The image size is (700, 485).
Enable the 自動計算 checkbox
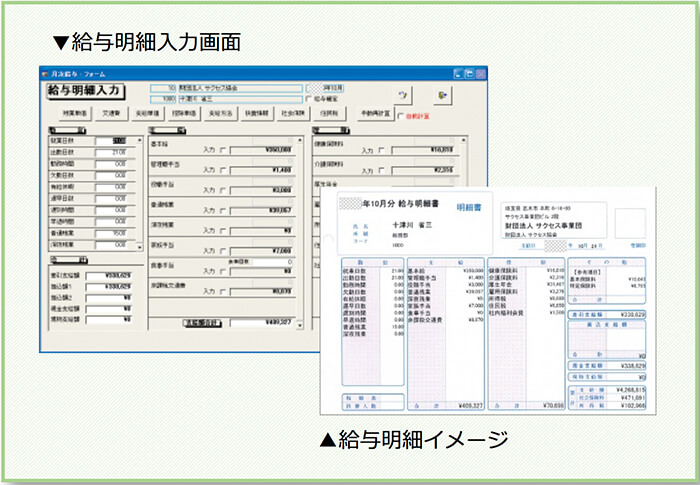(x=401, y=115)
